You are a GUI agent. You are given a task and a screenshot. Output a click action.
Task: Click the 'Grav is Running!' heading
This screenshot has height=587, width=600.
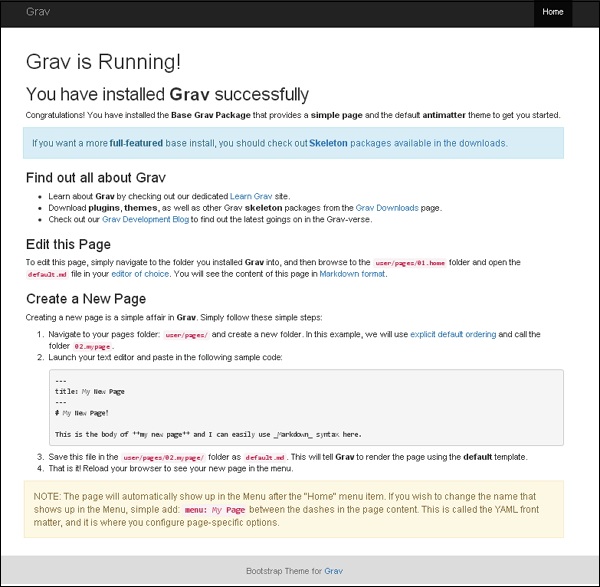(x=104, y=61)
